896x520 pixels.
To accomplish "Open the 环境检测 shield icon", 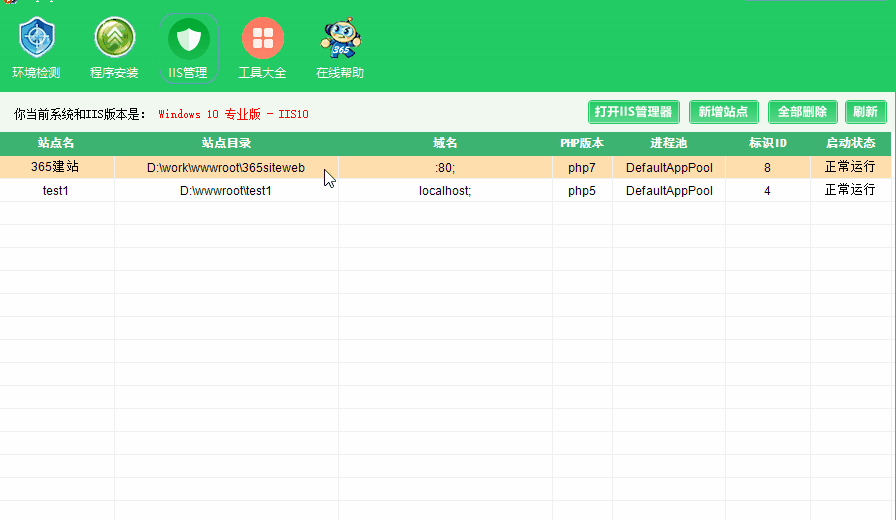I will coord(37,38).
